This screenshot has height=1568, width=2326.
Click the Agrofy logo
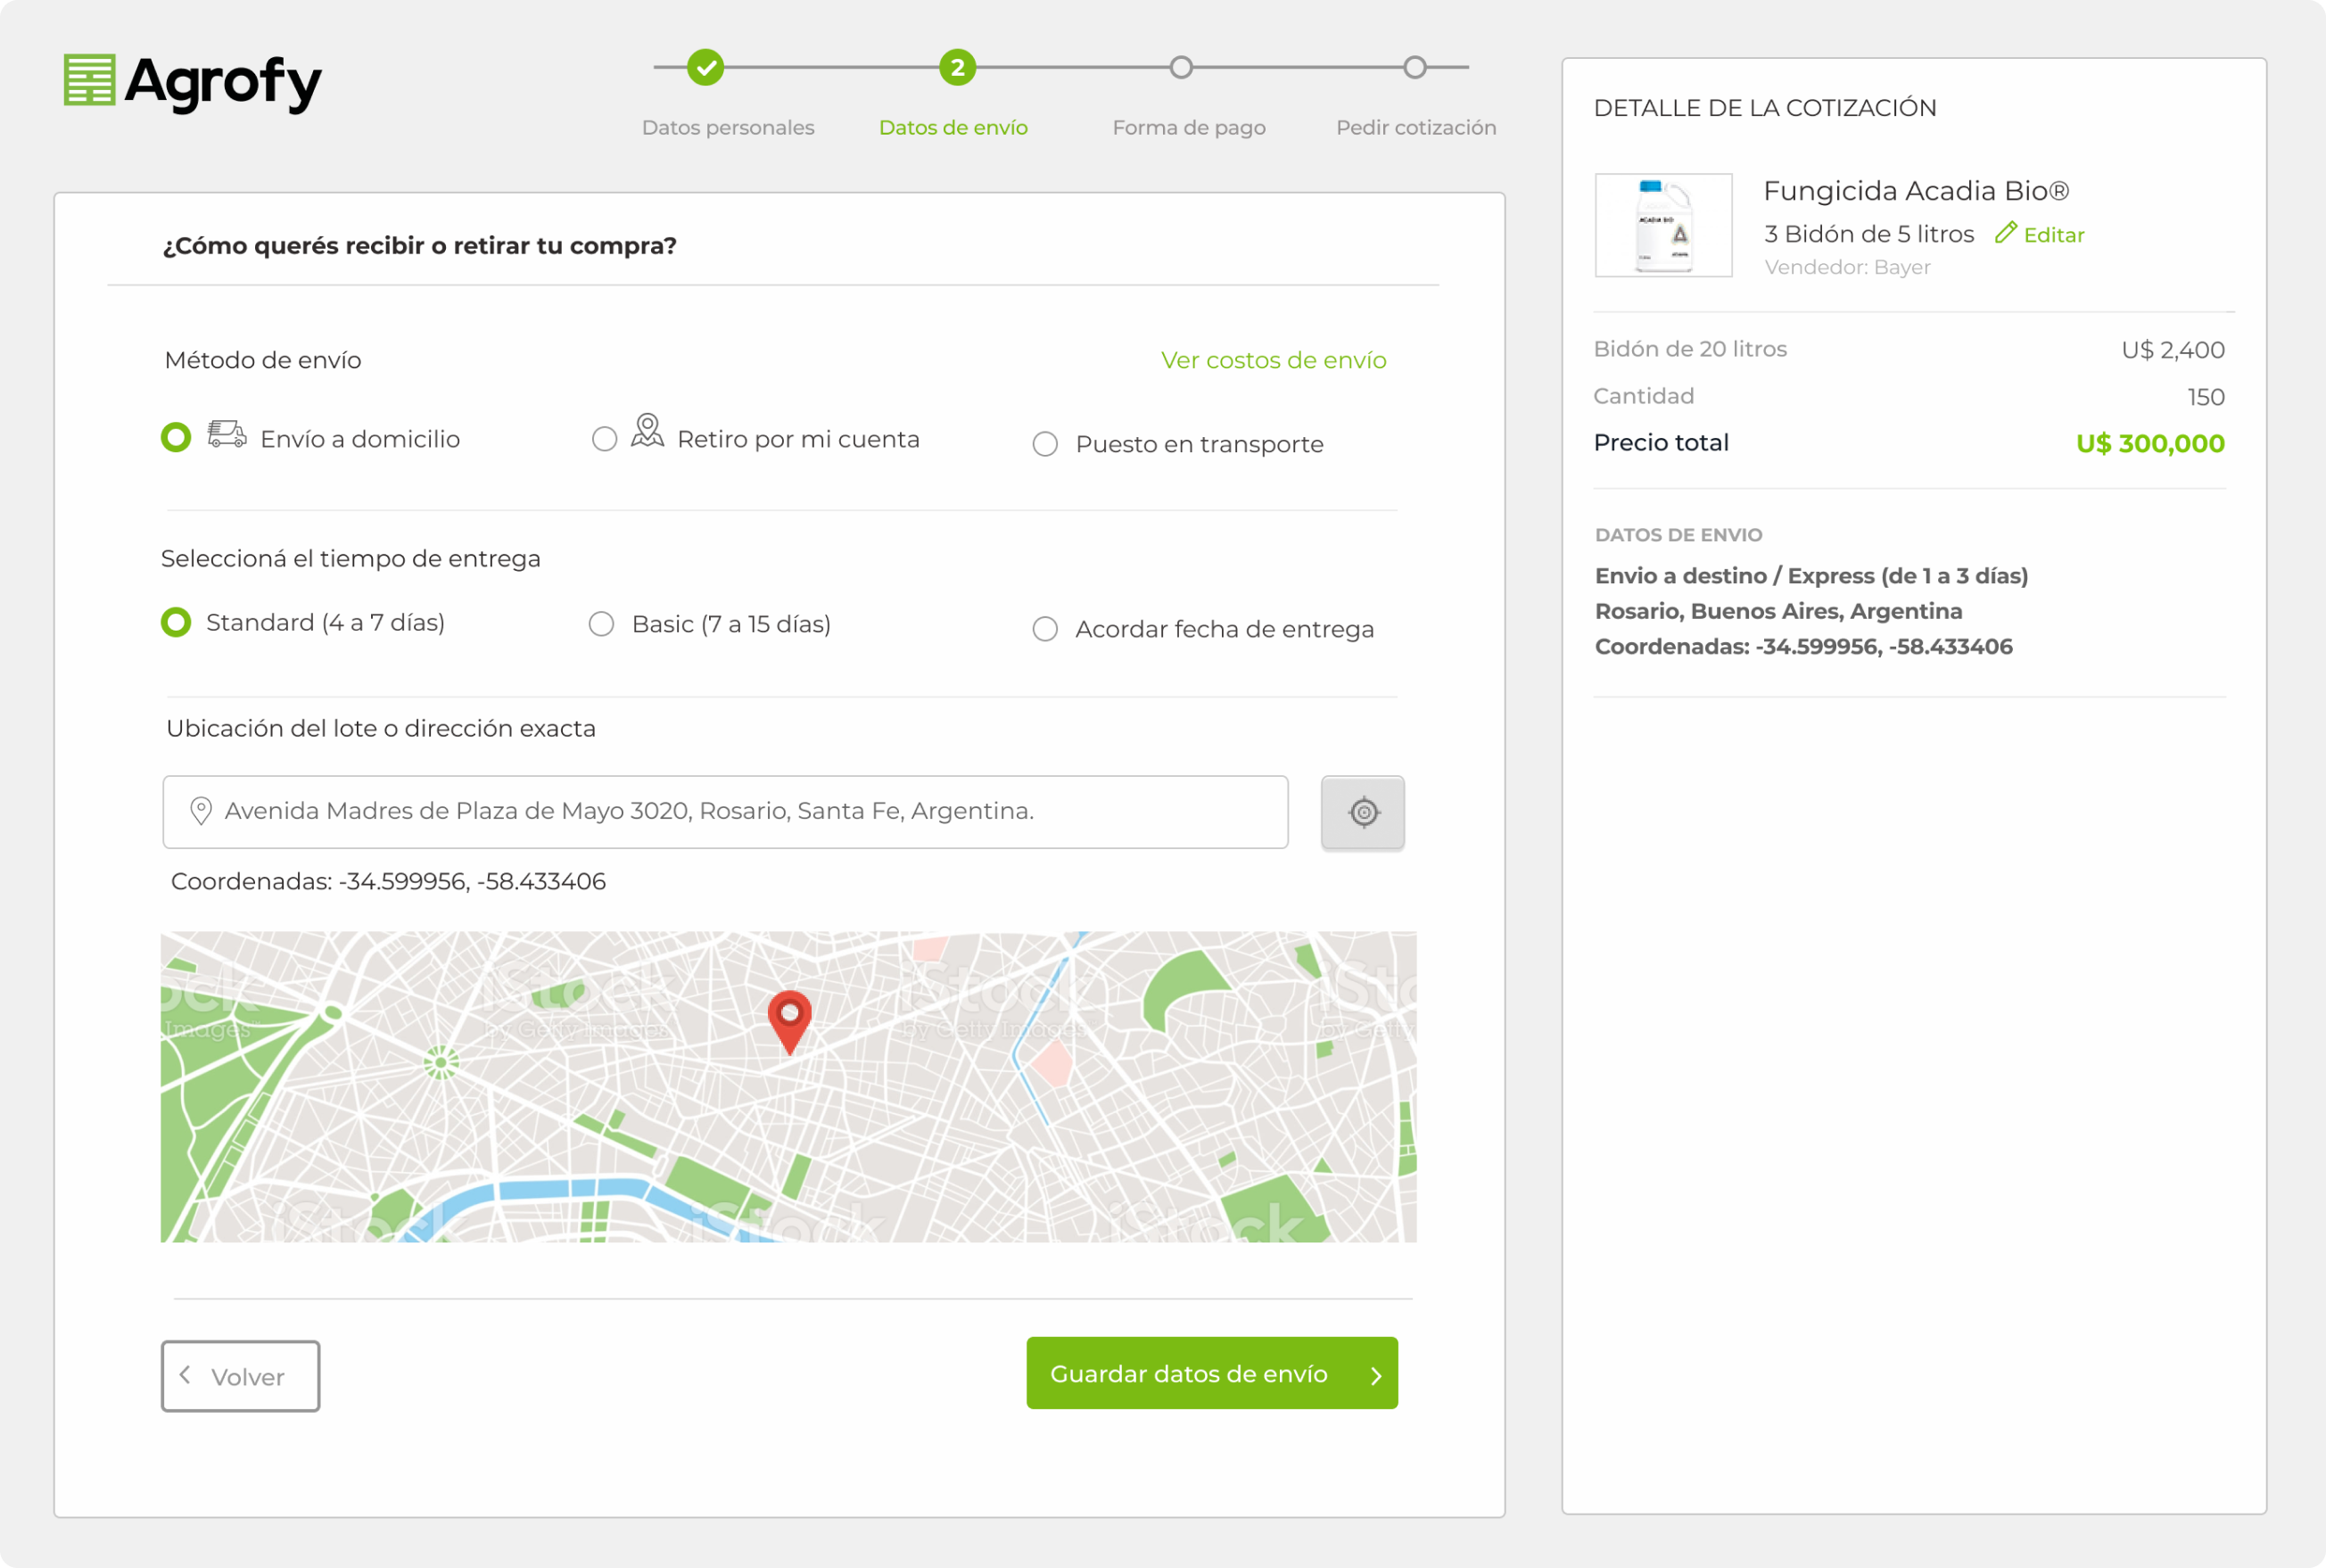(x=193, y=84)
